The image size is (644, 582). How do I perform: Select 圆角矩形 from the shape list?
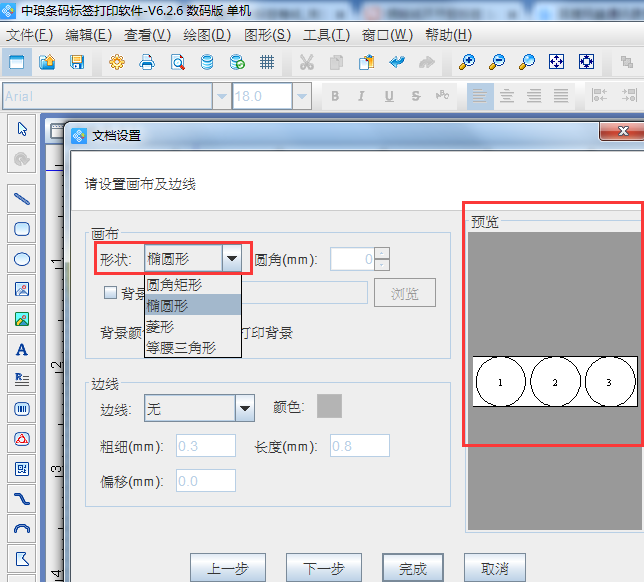click(174, 284)
